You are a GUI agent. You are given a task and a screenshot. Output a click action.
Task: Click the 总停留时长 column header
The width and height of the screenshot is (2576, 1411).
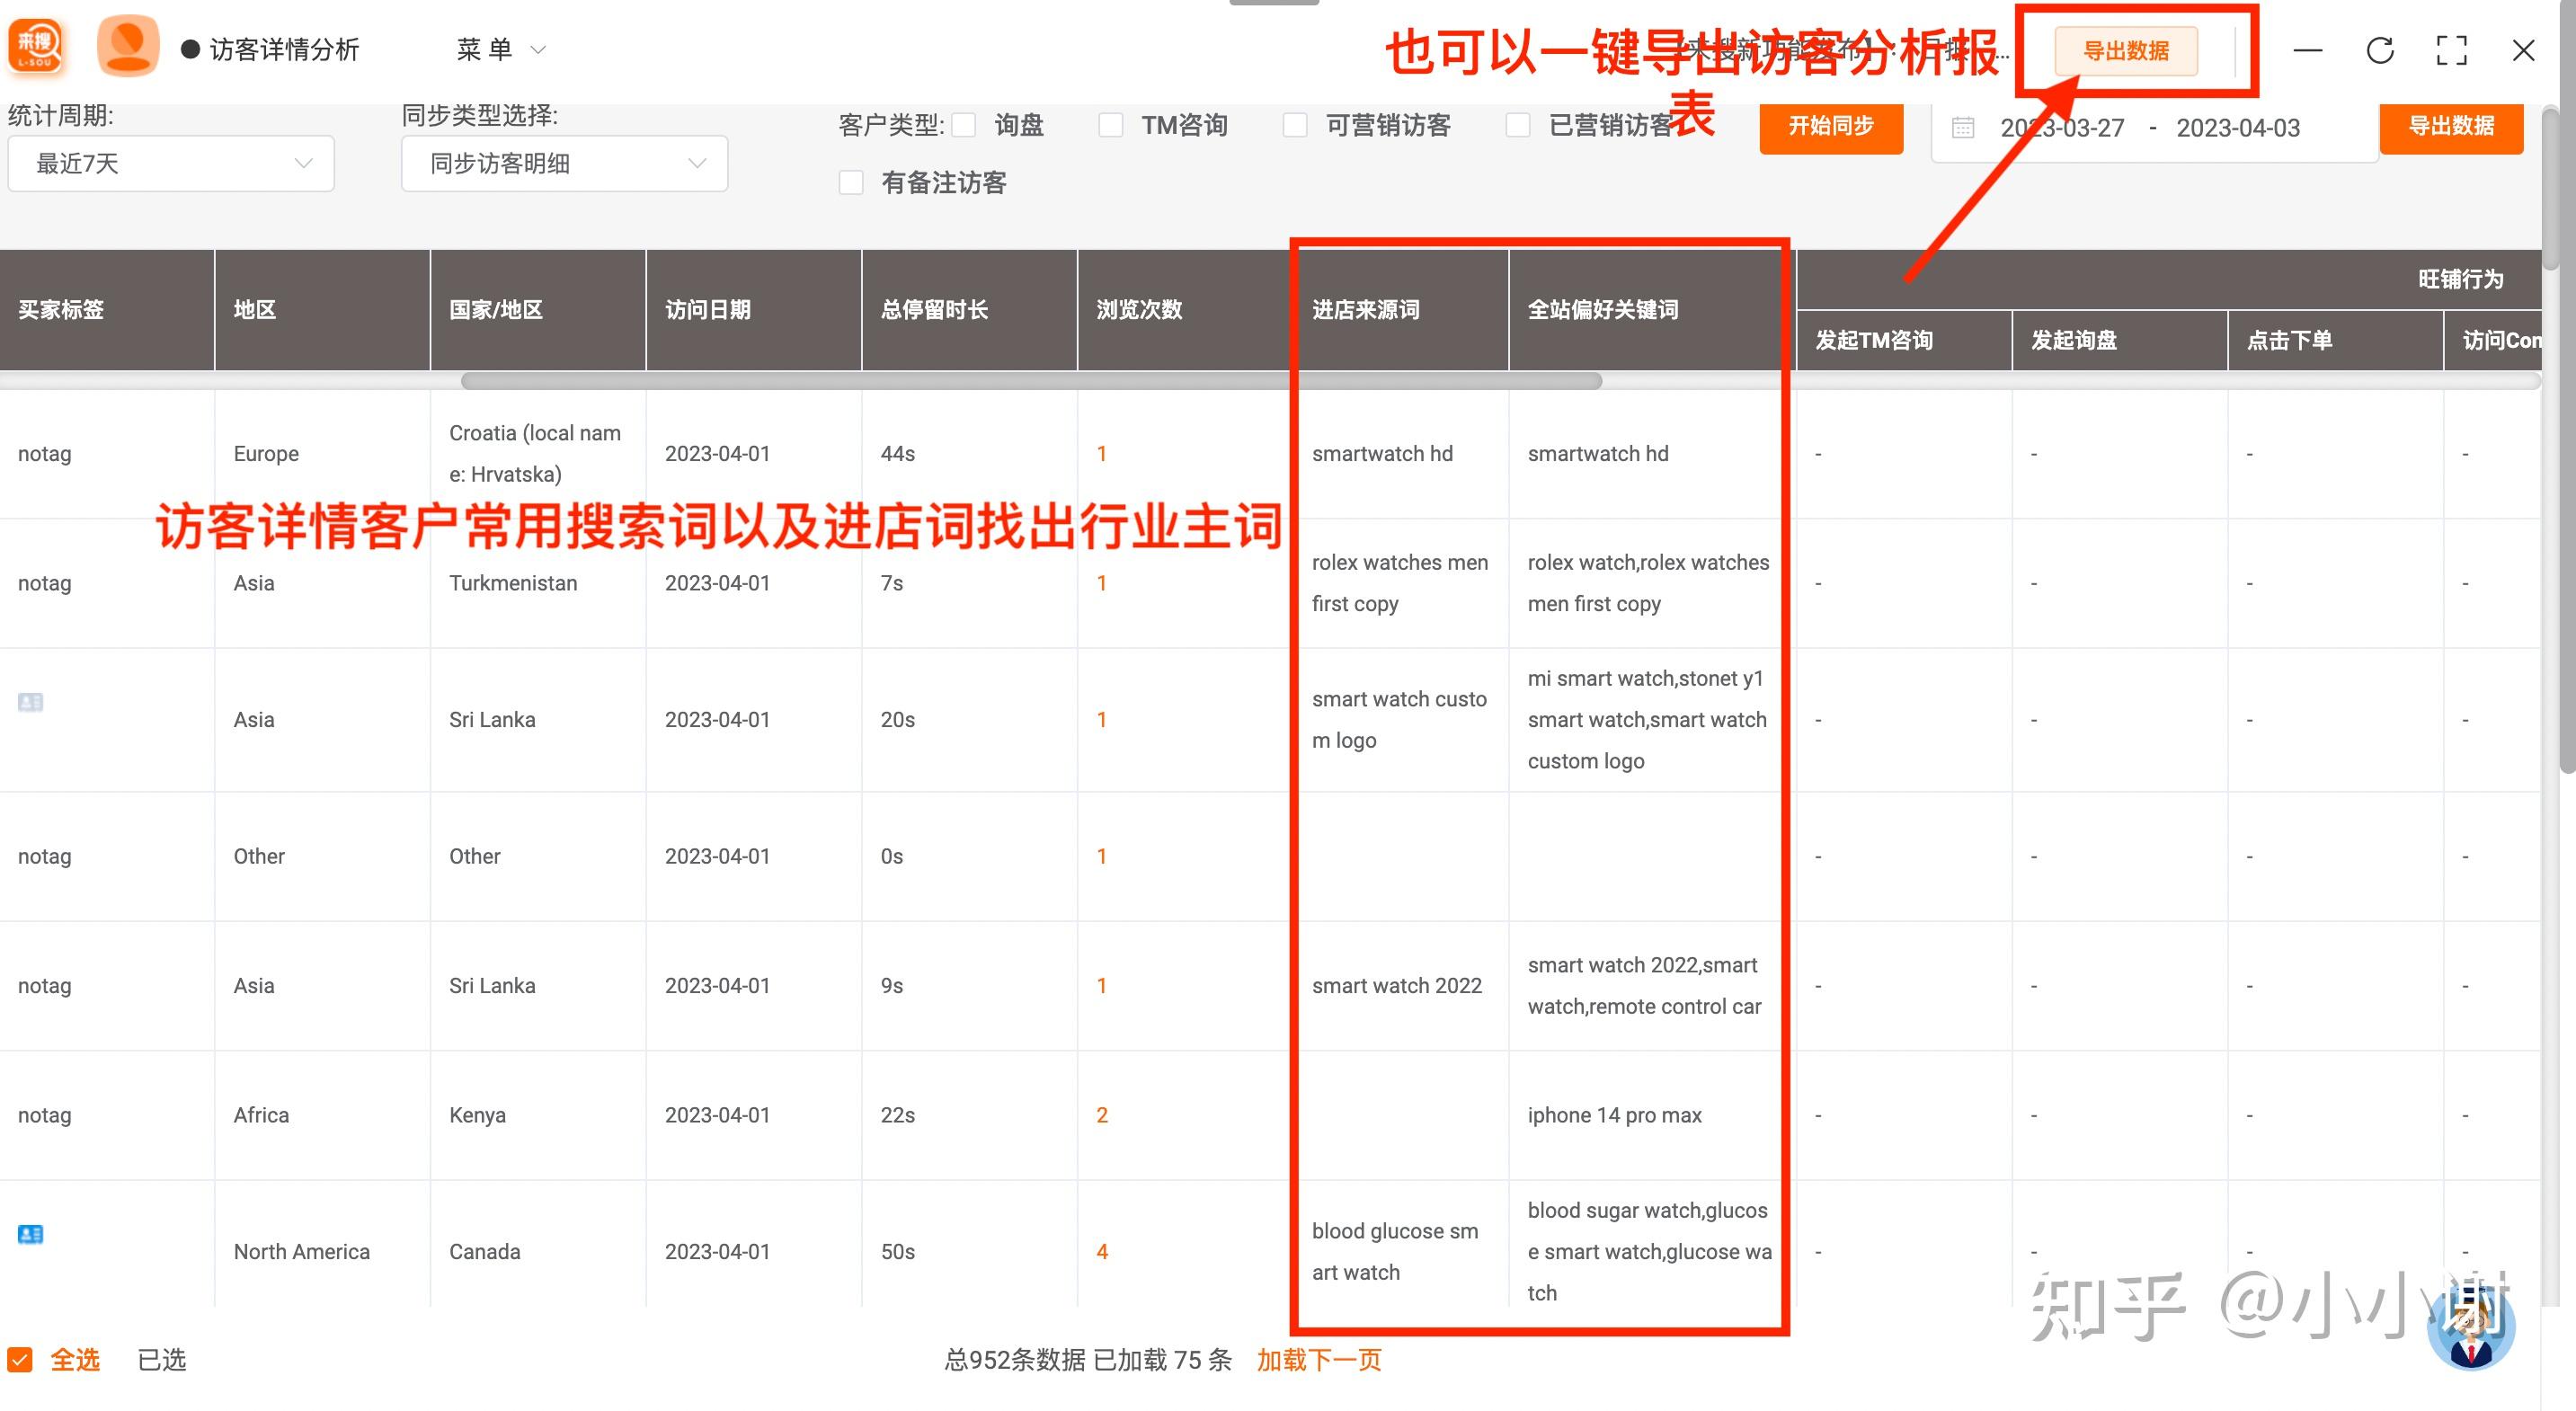point(934,310)
